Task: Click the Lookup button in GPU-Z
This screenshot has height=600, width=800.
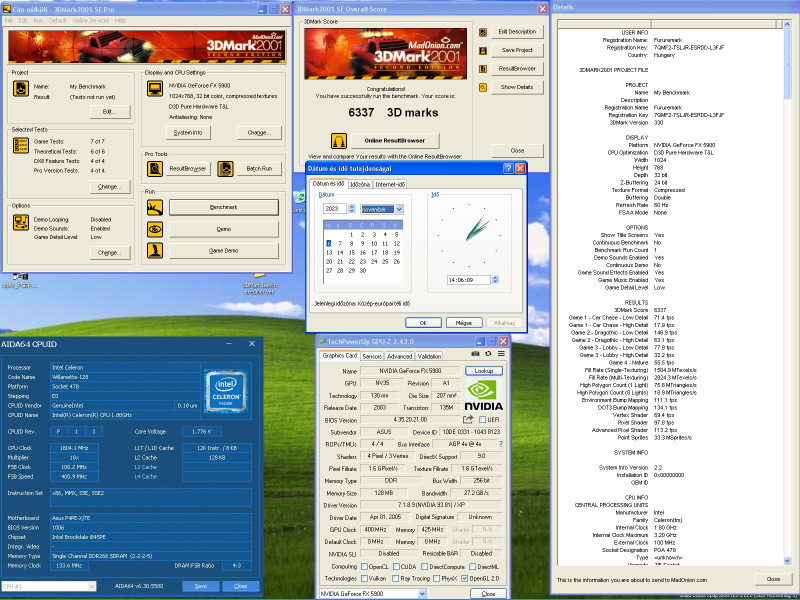Action: point(483,371)
